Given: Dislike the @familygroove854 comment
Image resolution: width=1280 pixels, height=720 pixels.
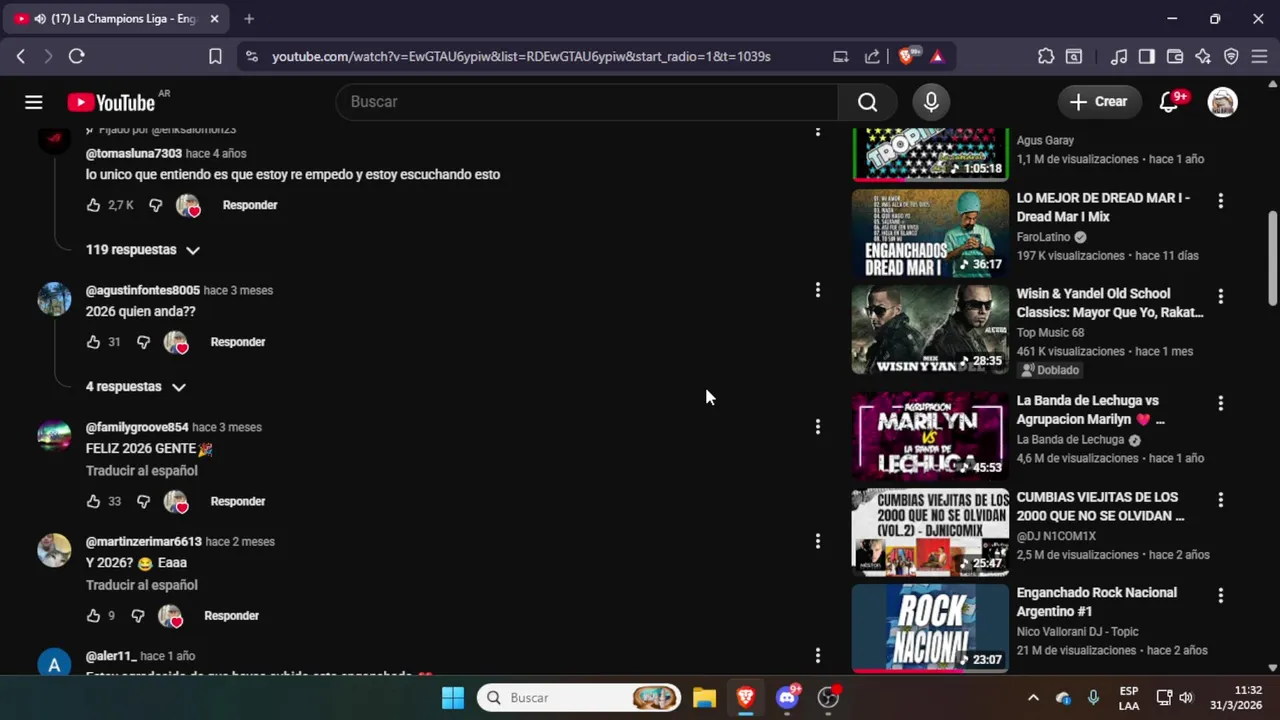Looking at the screenshot, I should point(143,501).
